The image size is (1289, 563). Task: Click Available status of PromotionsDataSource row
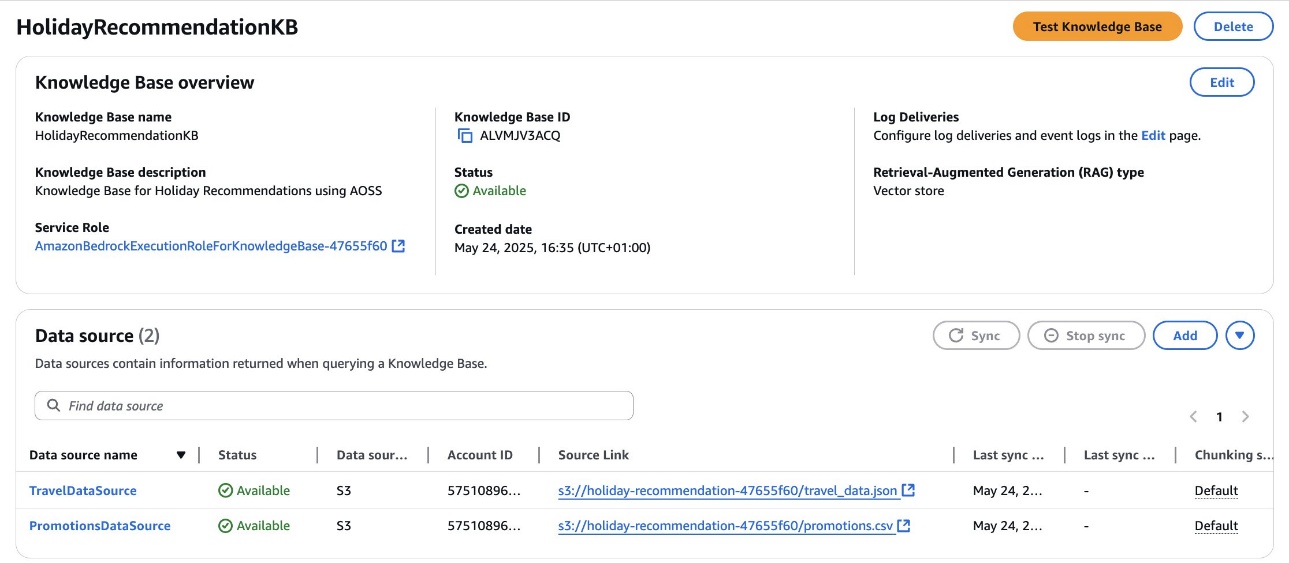[254, 526]
